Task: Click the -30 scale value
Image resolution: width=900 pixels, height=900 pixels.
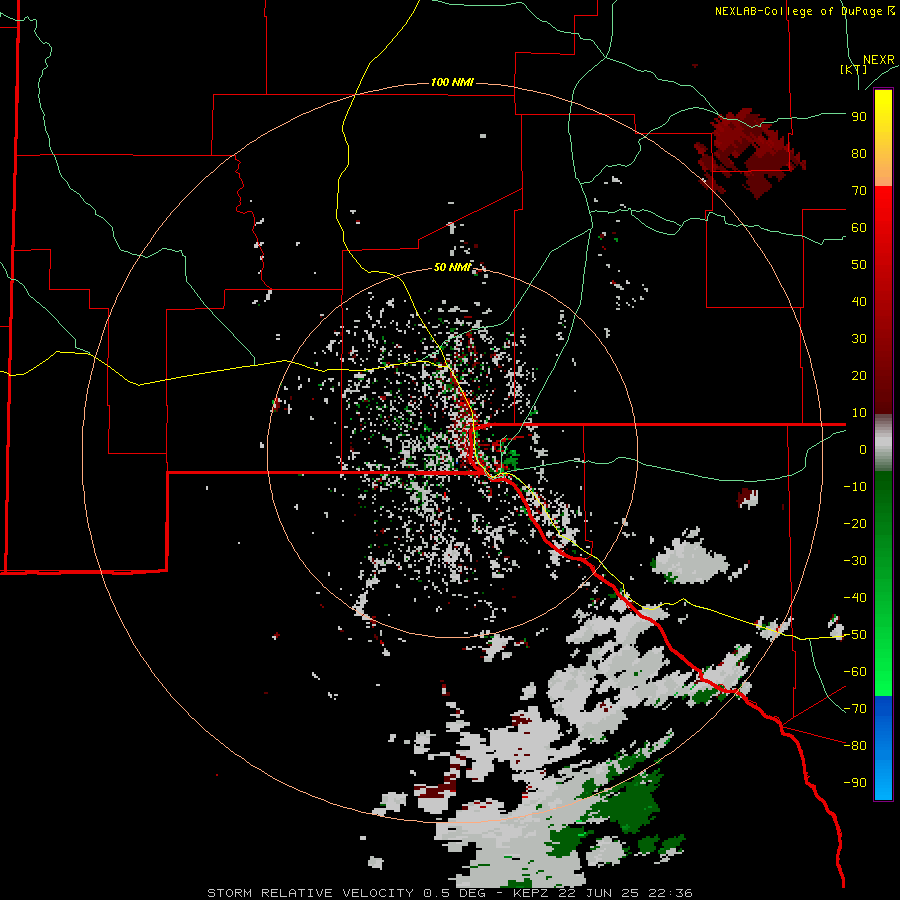Action: (x=855, y=561)
